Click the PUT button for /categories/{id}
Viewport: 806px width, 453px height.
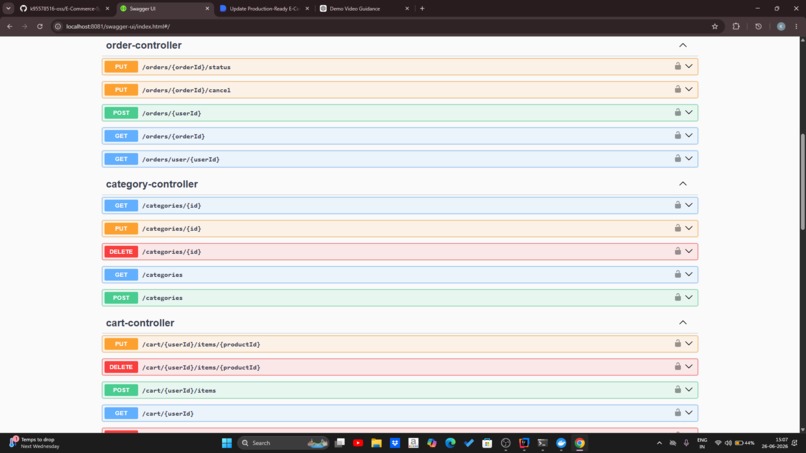point(121,228)
